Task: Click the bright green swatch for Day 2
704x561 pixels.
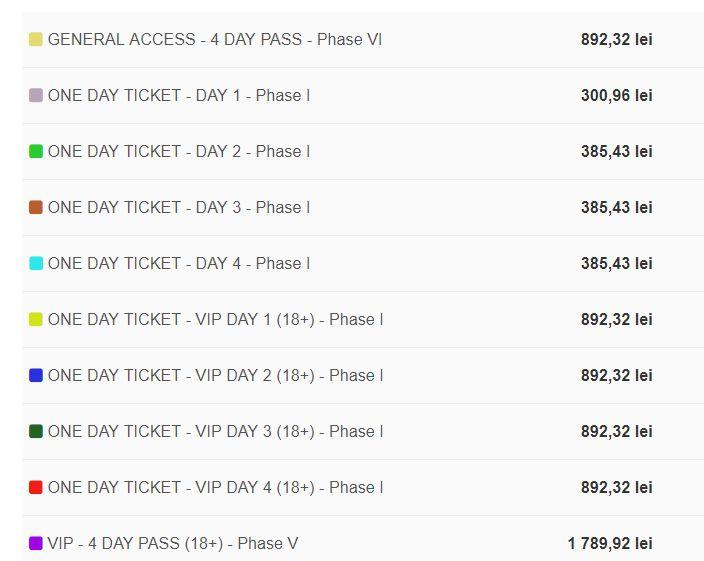Action: click(36, 152)
